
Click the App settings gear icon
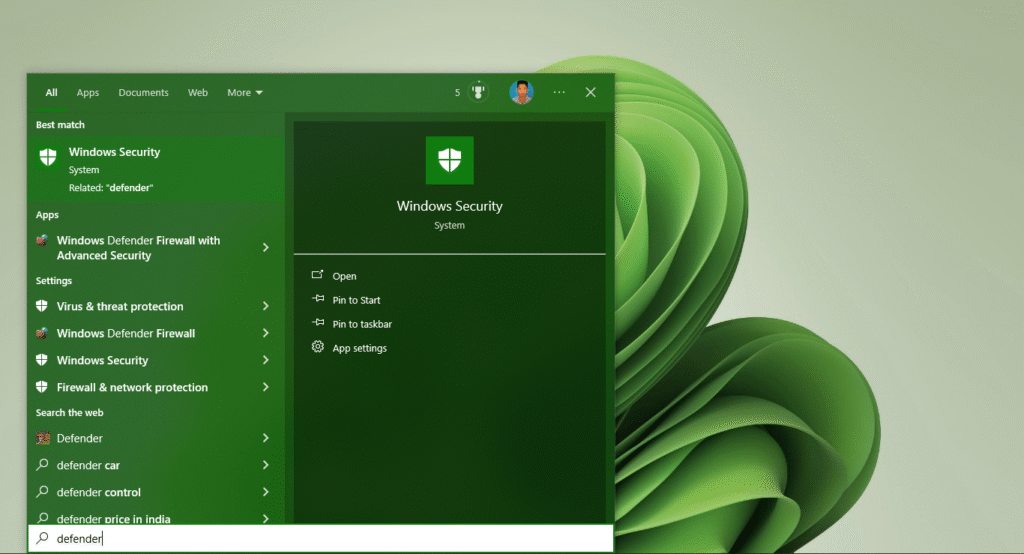tap(317, 347)
